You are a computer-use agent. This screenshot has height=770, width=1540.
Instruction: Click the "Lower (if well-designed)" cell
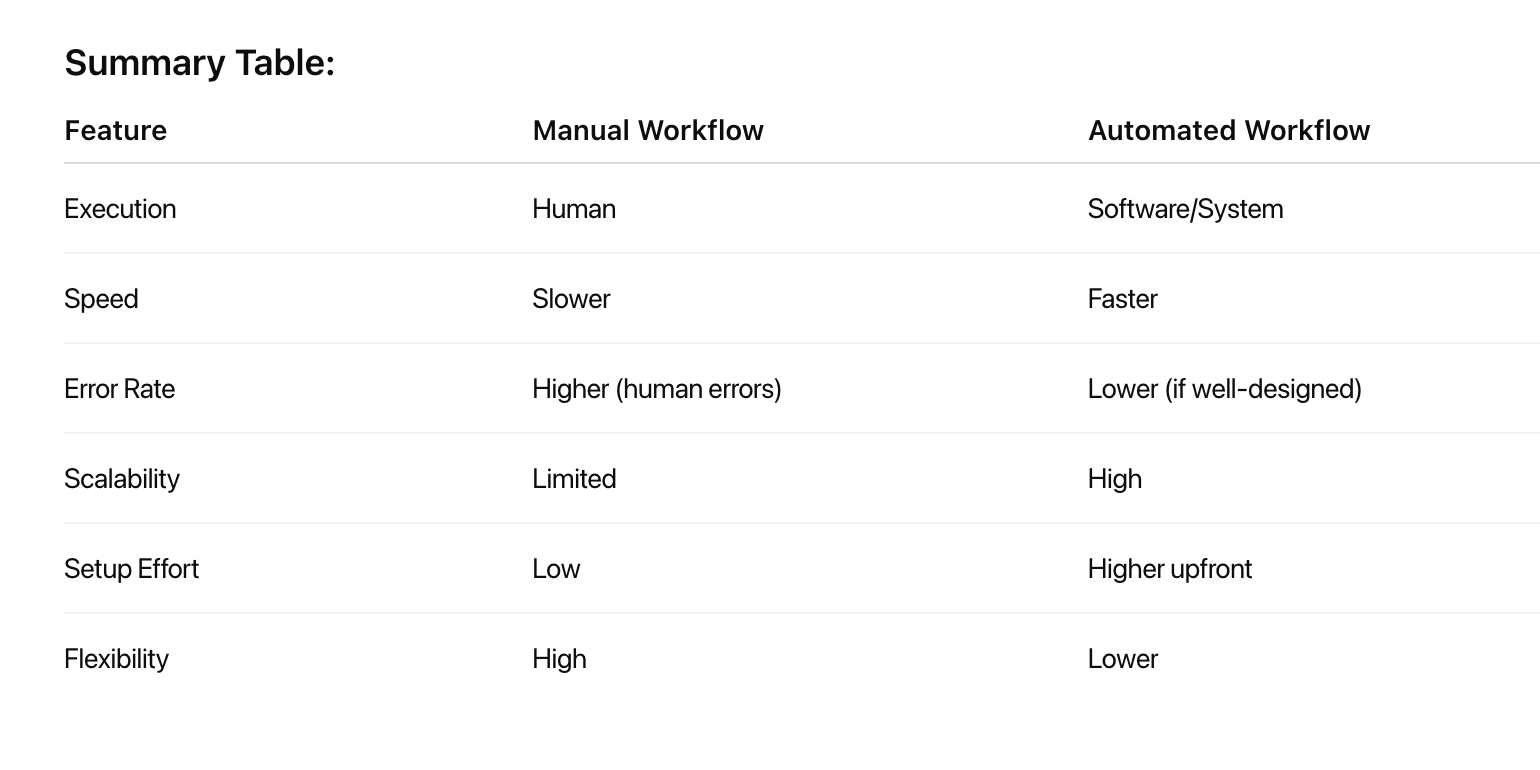click(1224, 389)
